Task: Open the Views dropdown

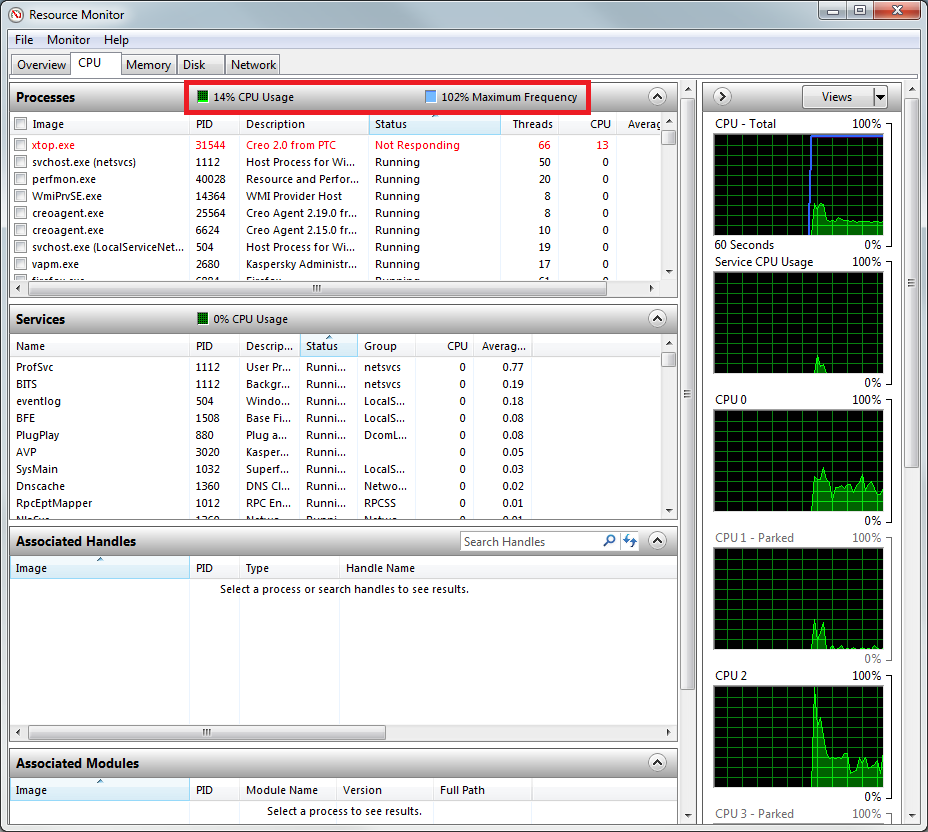Action: pyautogui.click(x=880, y=96)
